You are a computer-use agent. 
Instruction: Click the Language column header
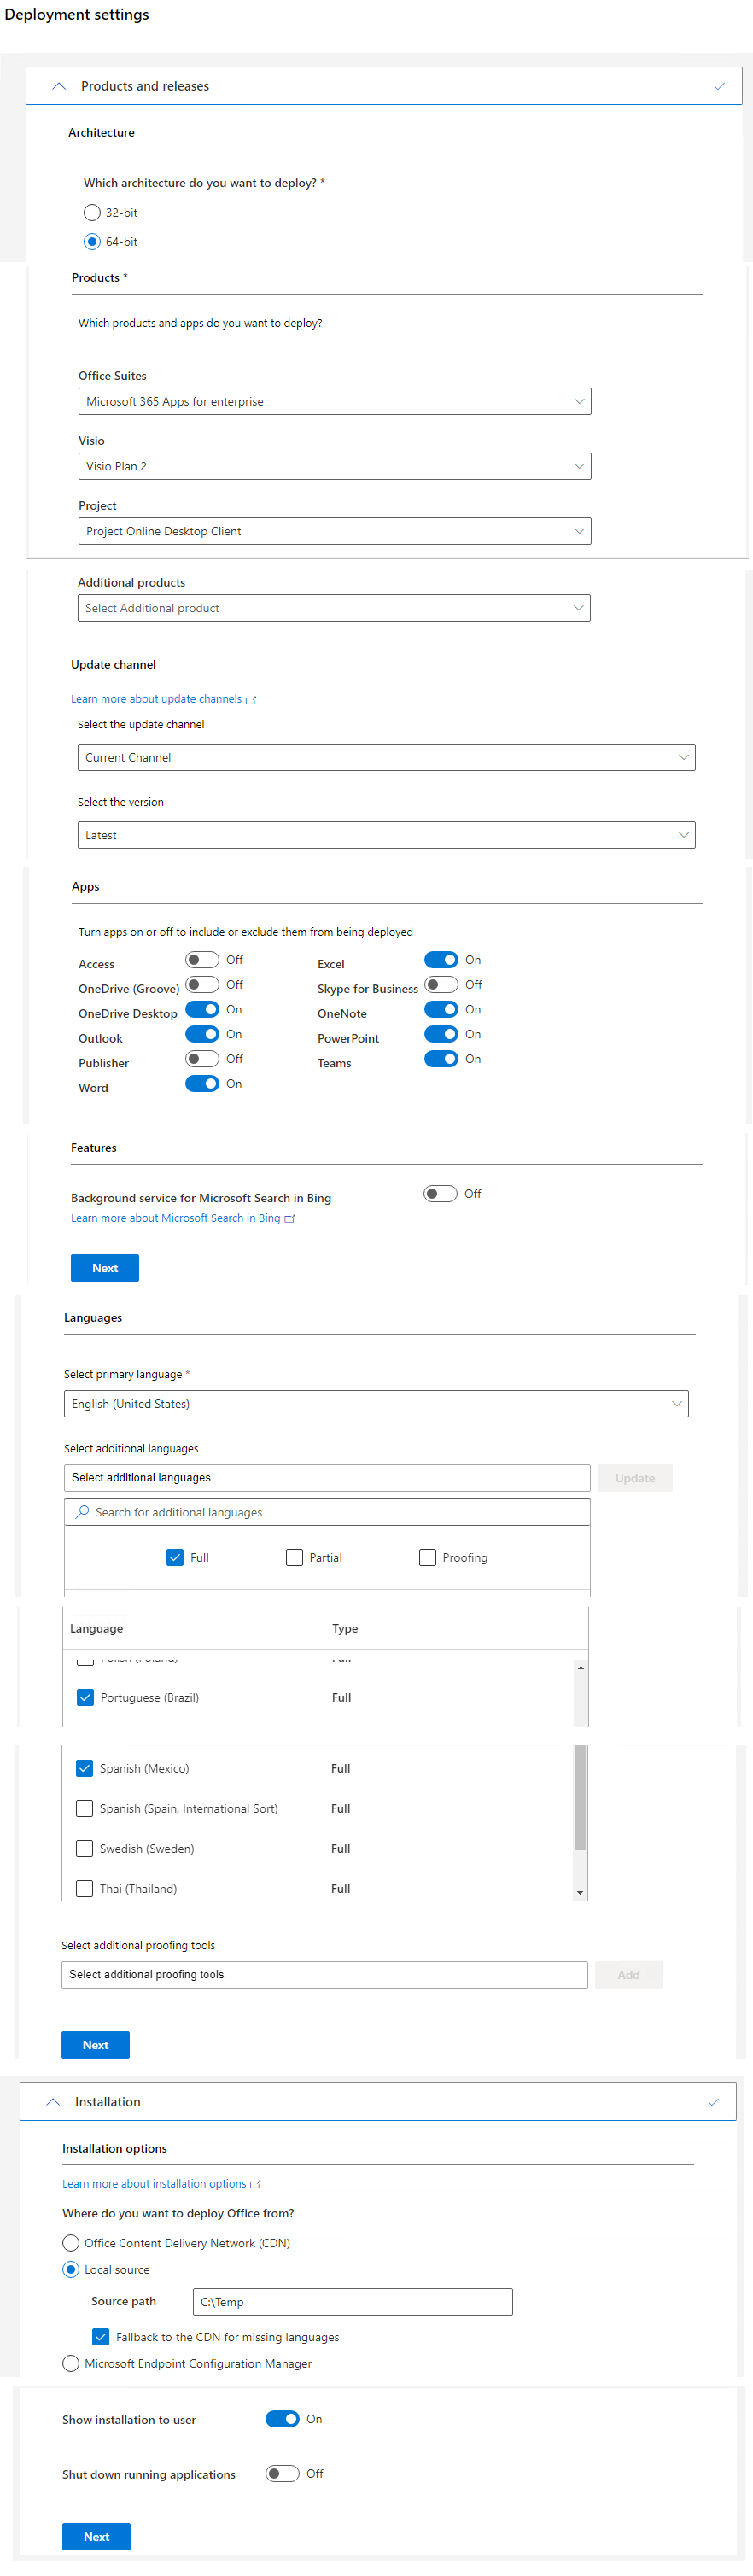coord(96,1628)
